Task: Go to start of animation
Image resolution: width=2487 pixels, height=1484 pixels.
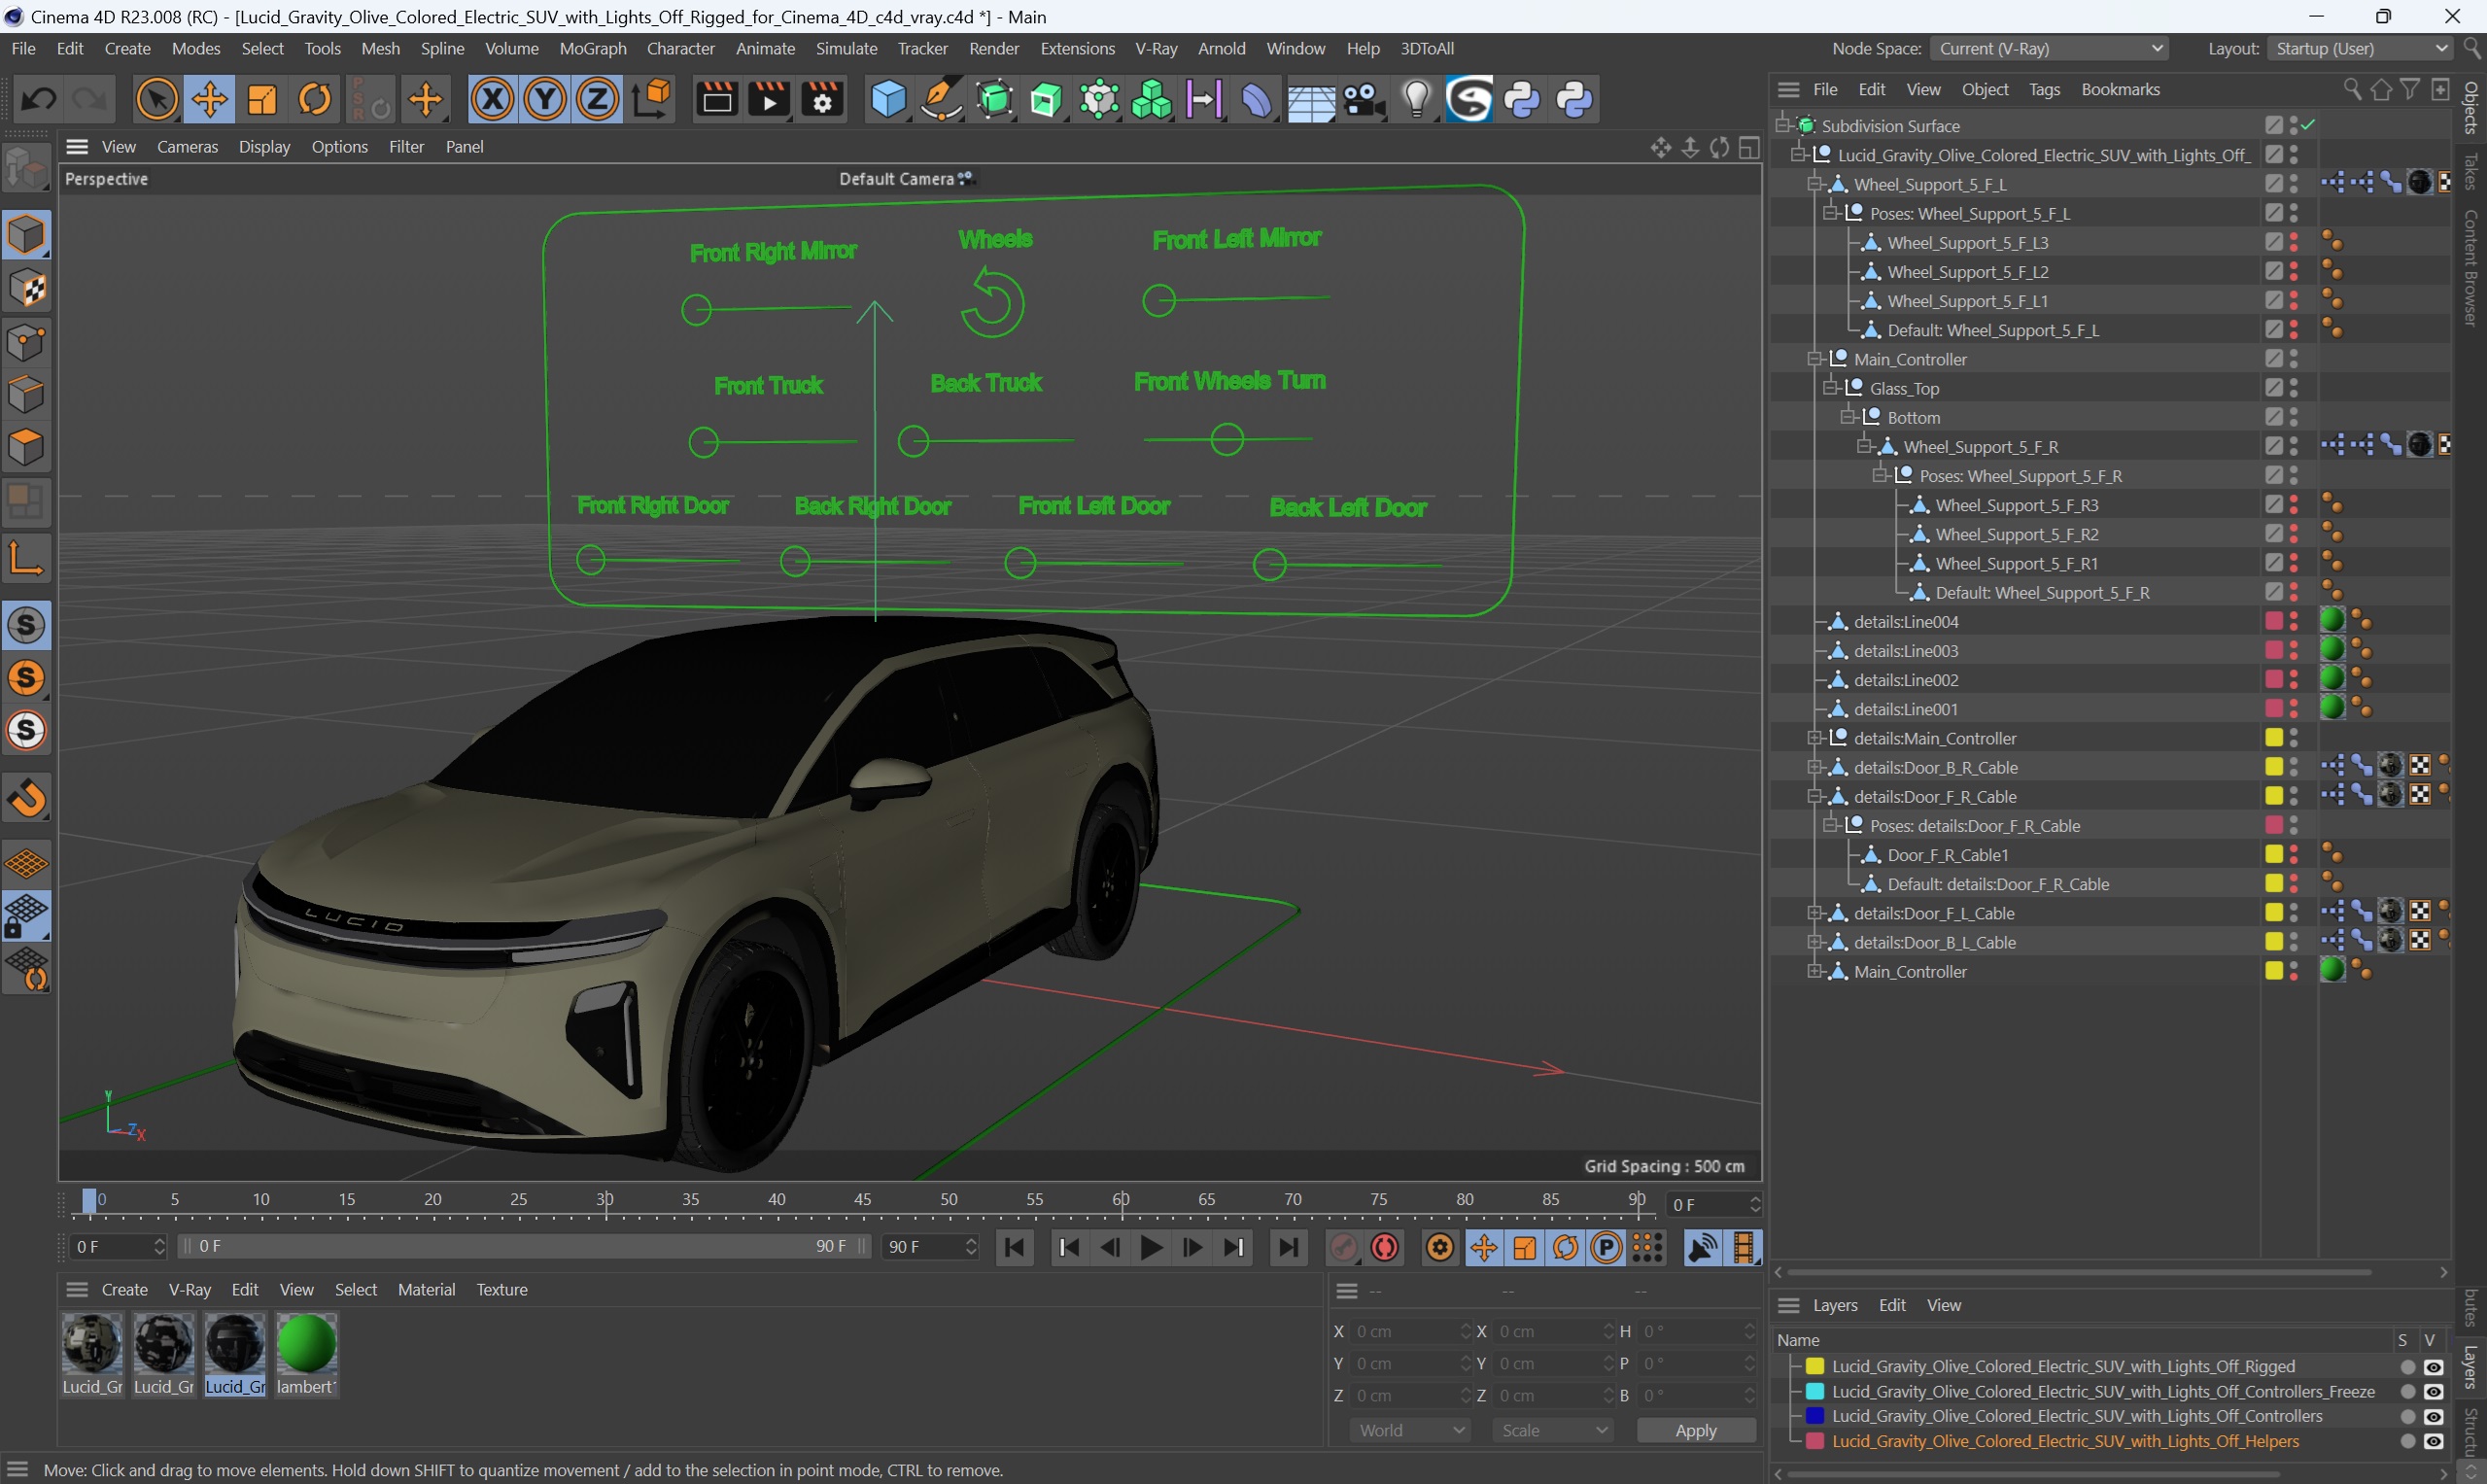Action: [1014, 1247]
